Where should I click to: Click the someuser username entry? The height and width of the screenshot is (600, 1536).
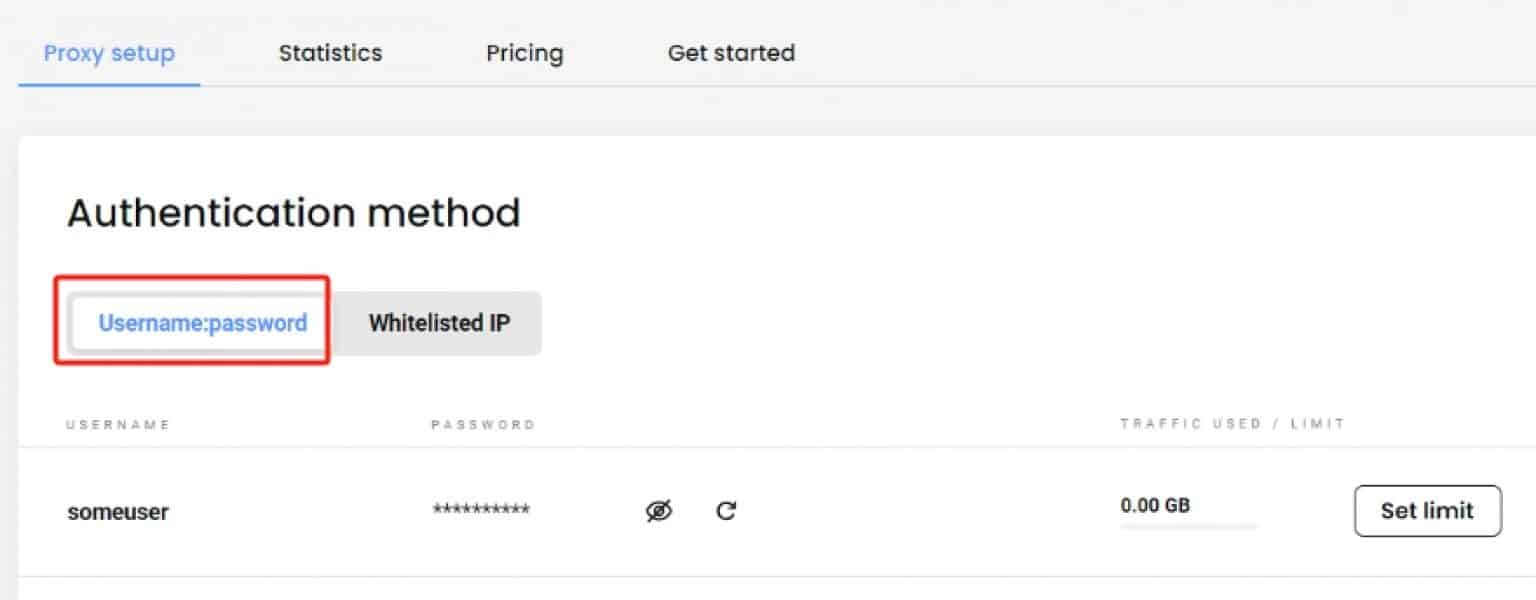(x=117, y=511)
